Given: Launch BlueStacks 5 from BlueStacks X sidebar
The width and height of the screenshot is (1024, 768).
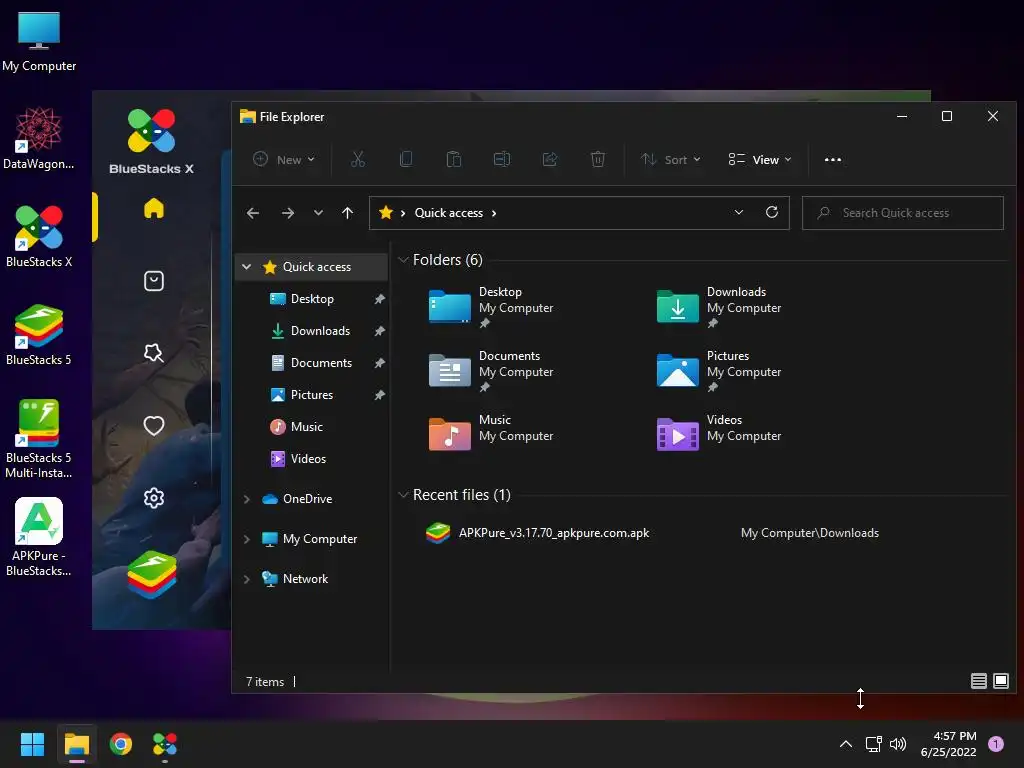Looking at the screenshot, I should 152,575.
